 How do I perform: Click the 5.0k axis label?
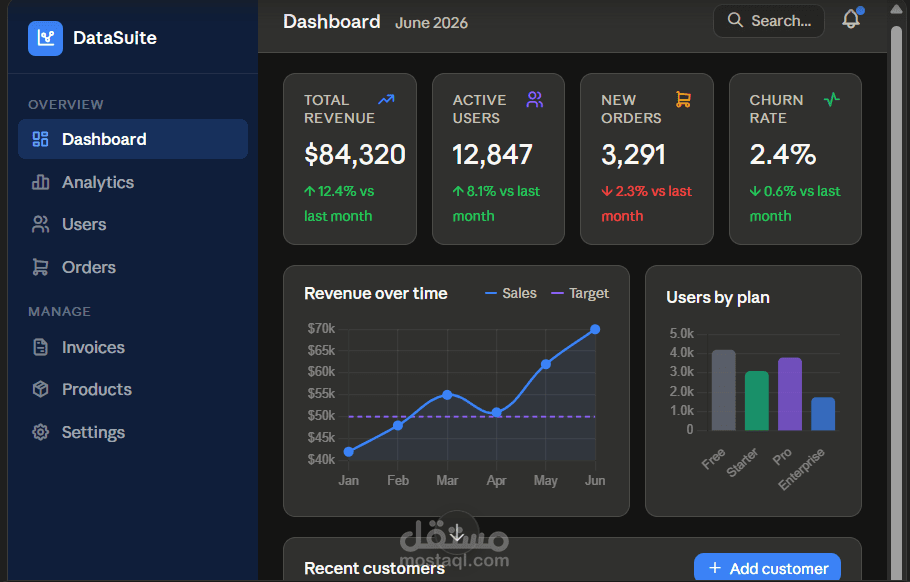point(682,334)
